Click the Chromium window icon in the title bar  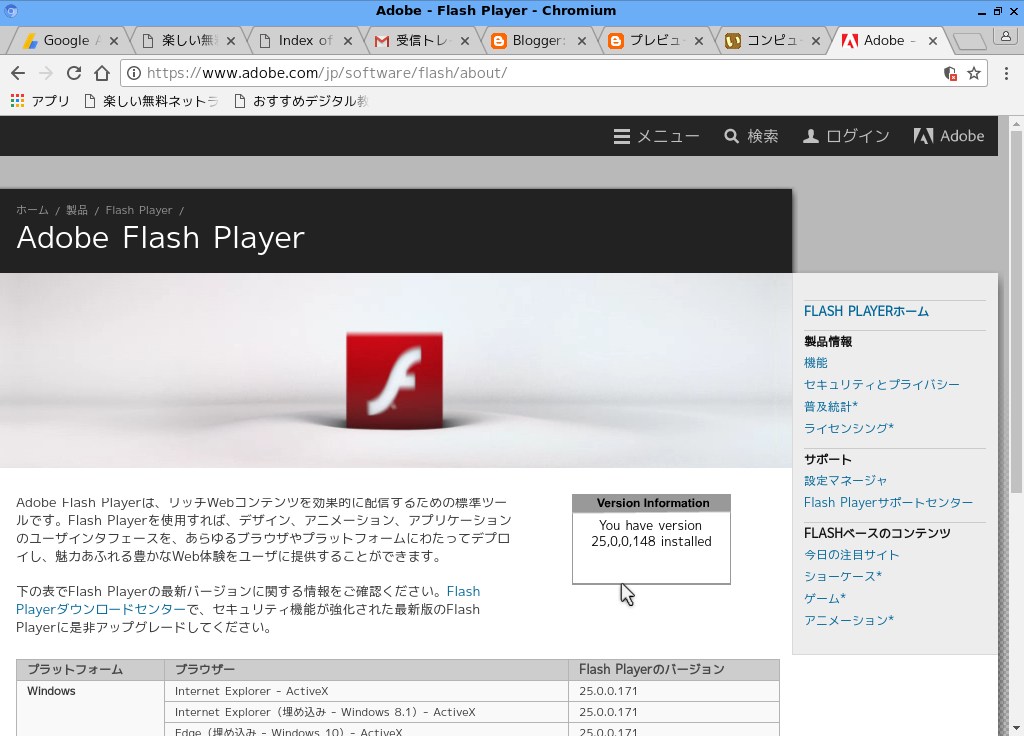pyautogui.click(x=10, y=10)
